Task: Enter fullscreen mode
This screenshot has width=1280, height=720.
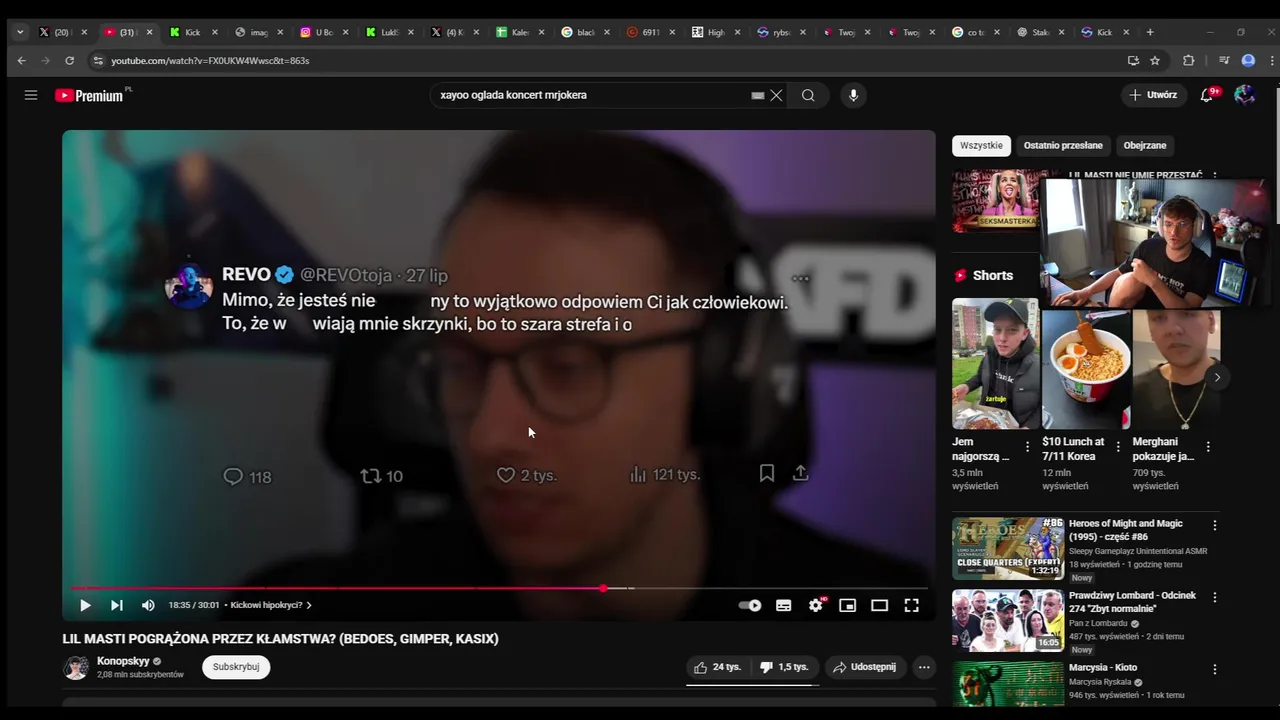Action: [x=912, y=605]
